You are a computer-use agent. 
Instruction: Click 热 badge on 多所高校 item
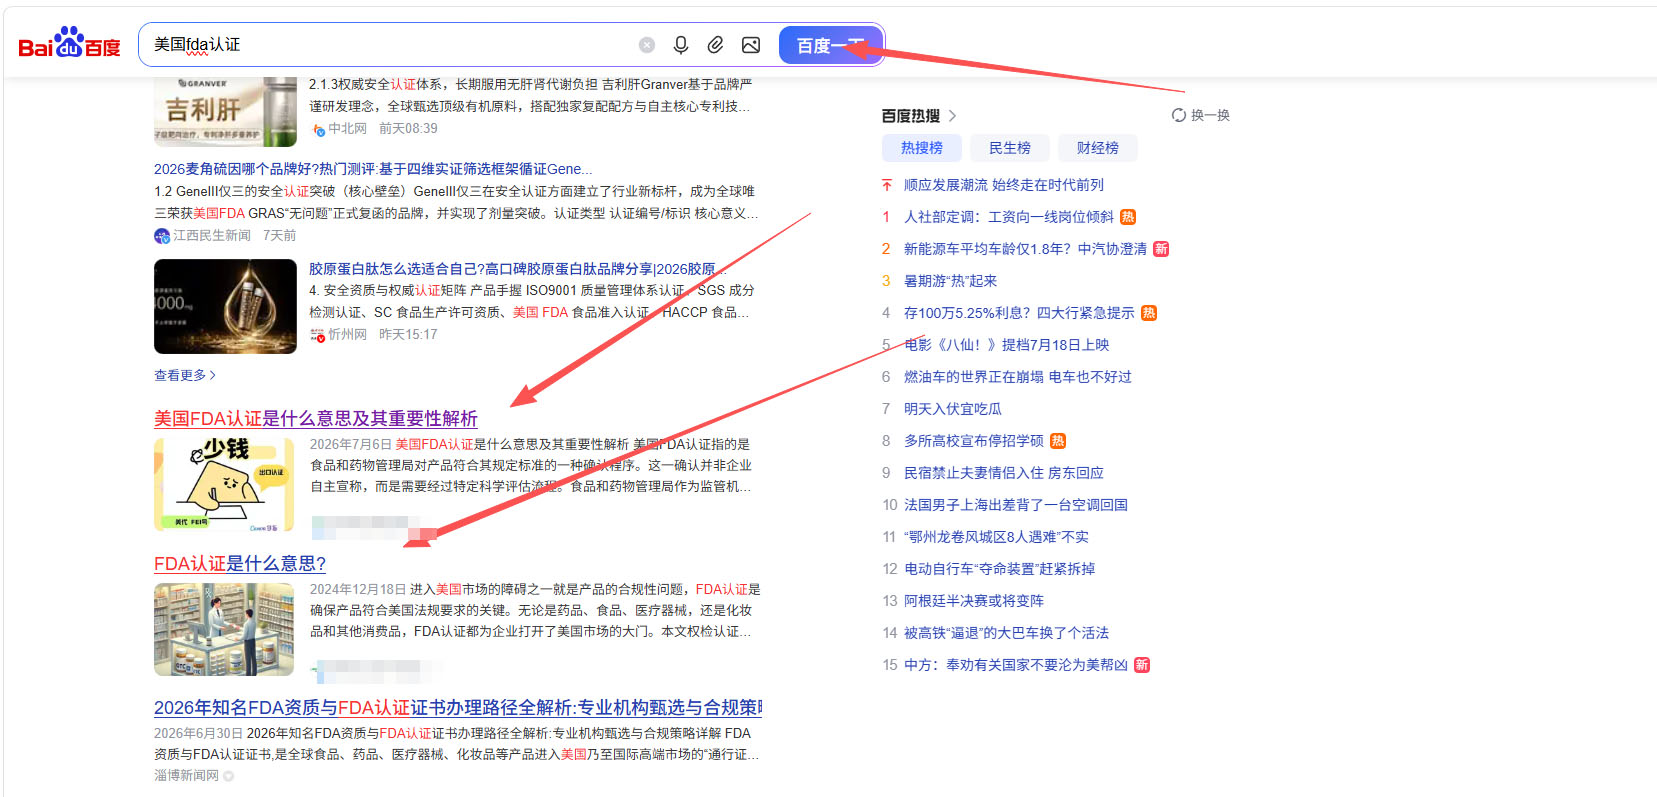pyautogui.click(x=1058, y=441)
